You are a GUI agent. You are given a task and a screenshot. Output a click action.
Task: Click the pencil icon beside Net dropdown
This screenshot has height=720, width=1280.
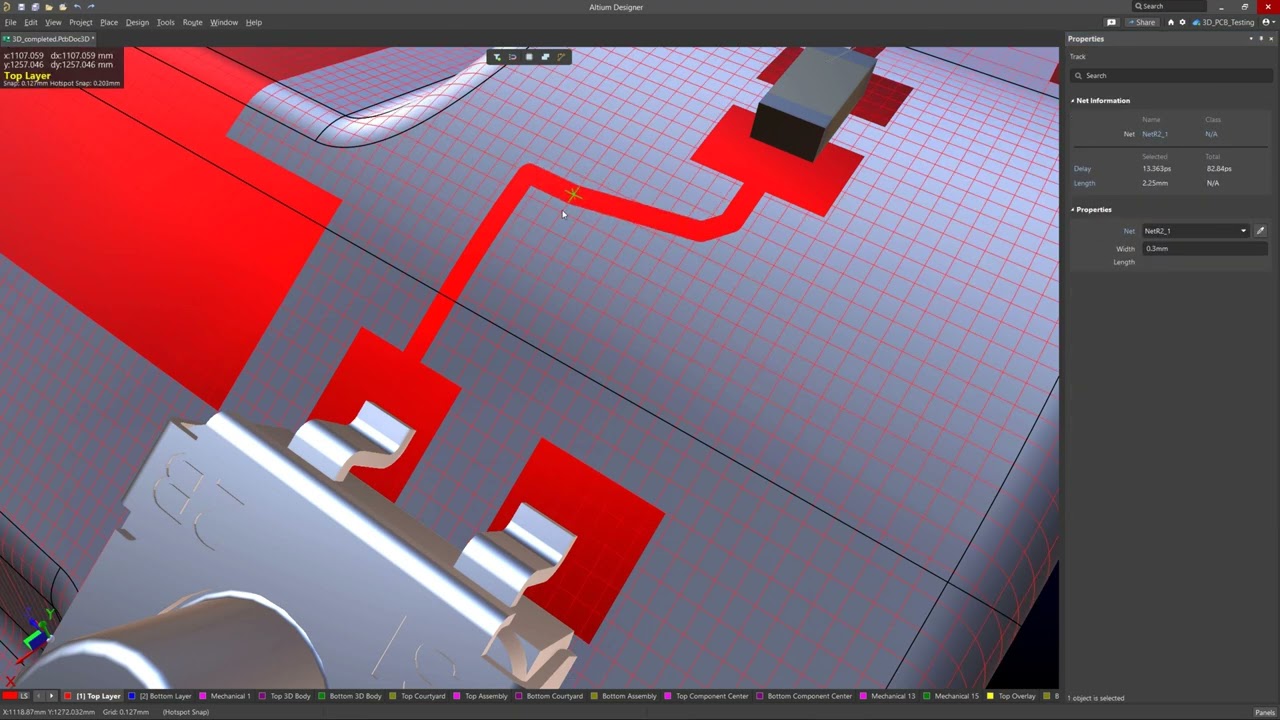coord(1260,231)
